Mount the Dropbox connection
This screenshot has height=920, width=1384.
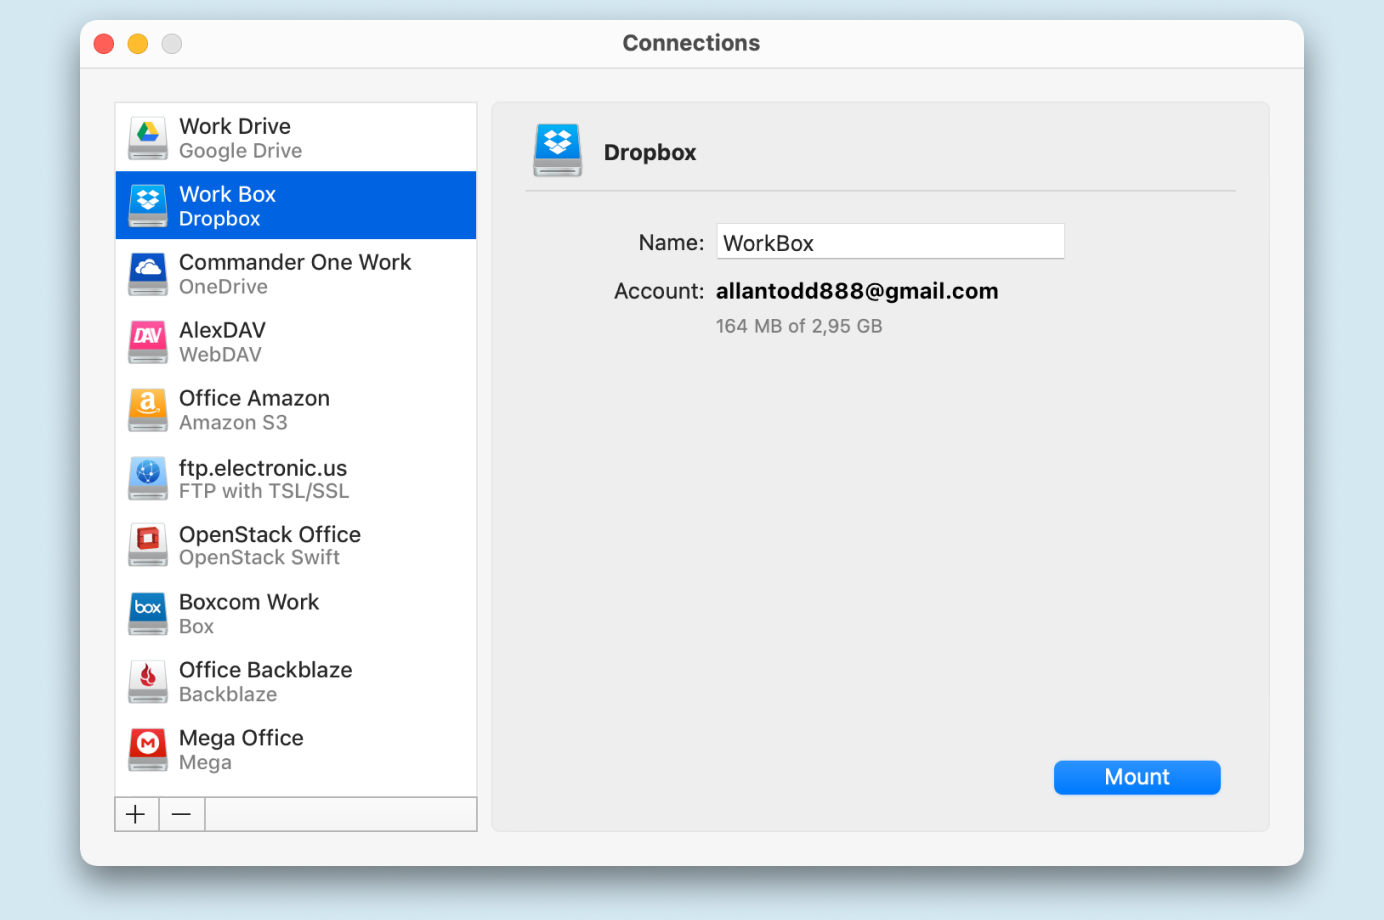[x=1136, y=777]
